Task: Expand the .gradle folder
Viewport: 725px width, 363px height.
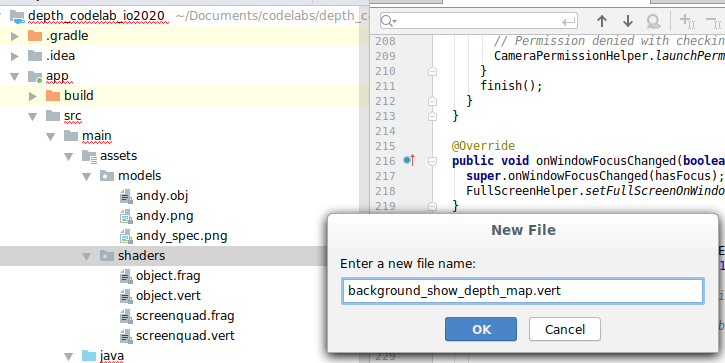Action: 15,36
